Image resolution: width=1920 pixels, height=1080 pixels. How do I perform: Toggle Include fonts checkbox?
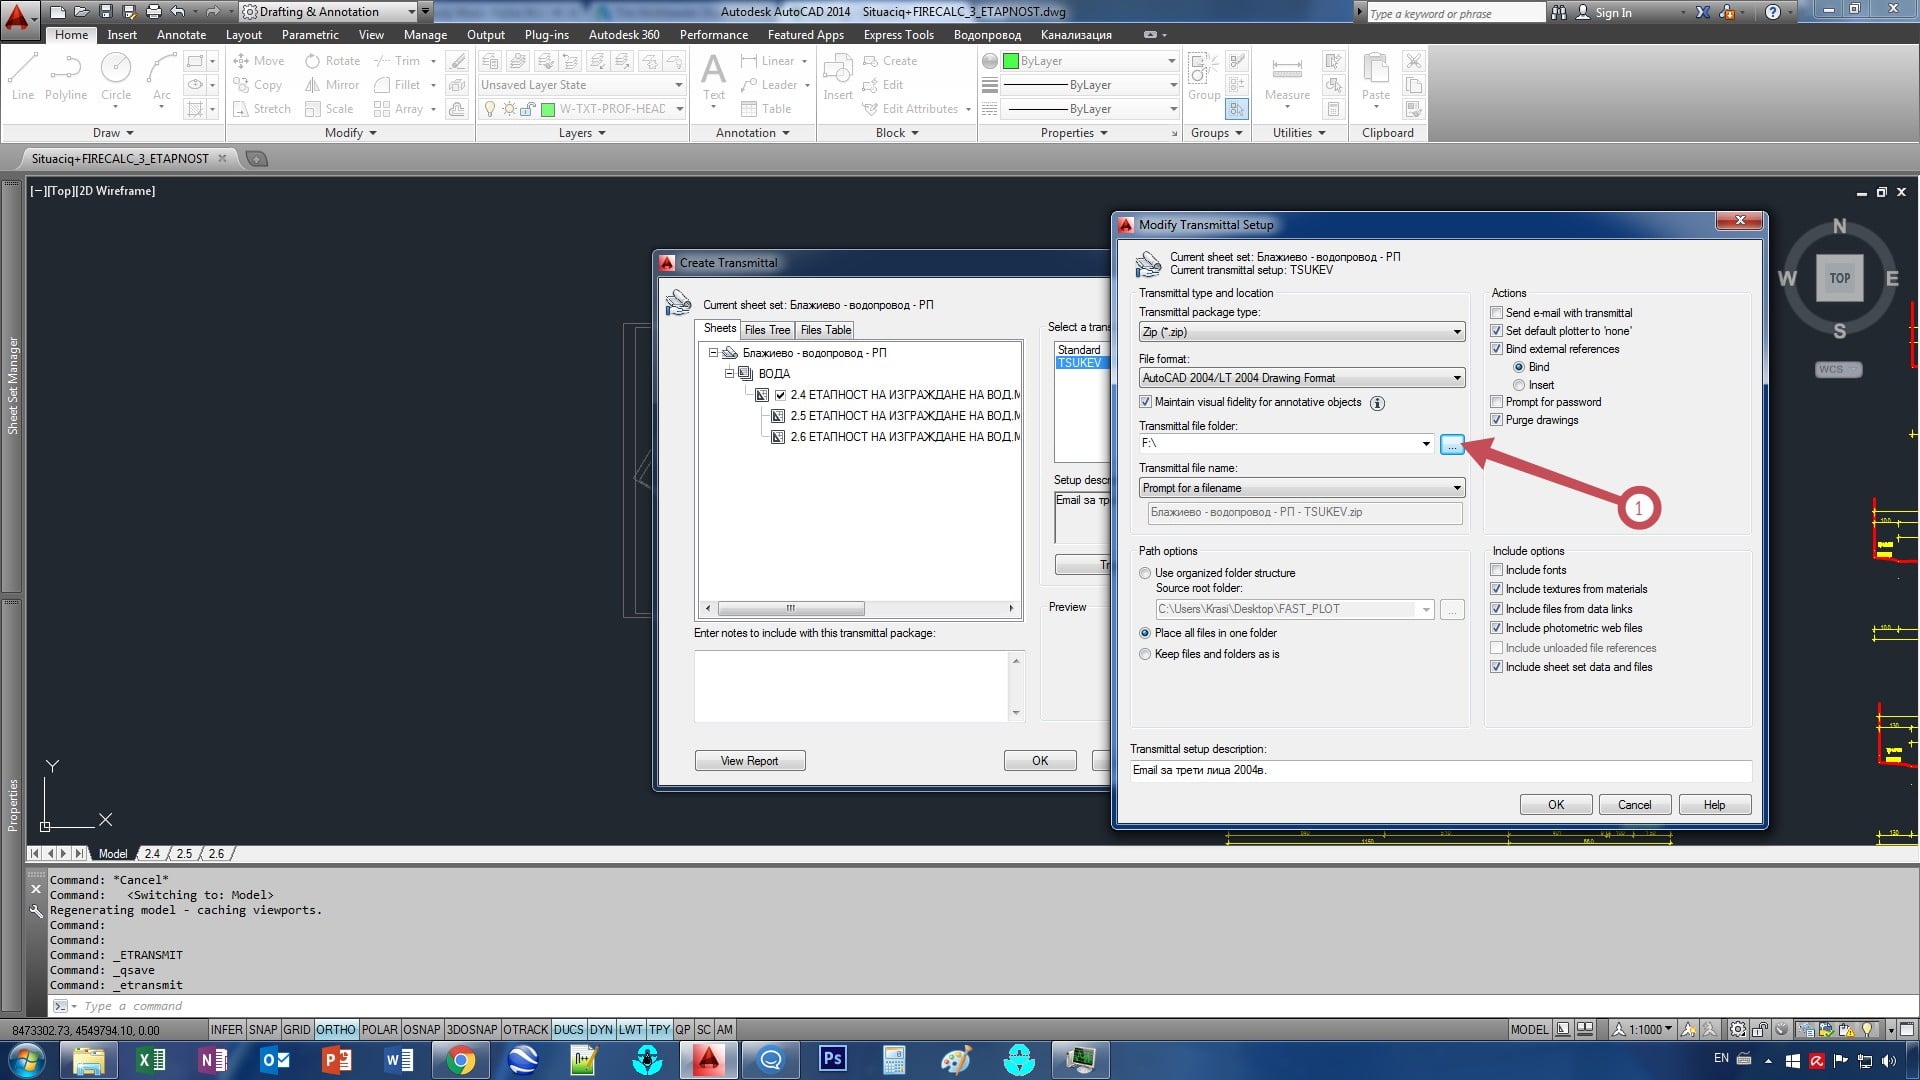click(1497, 570)
